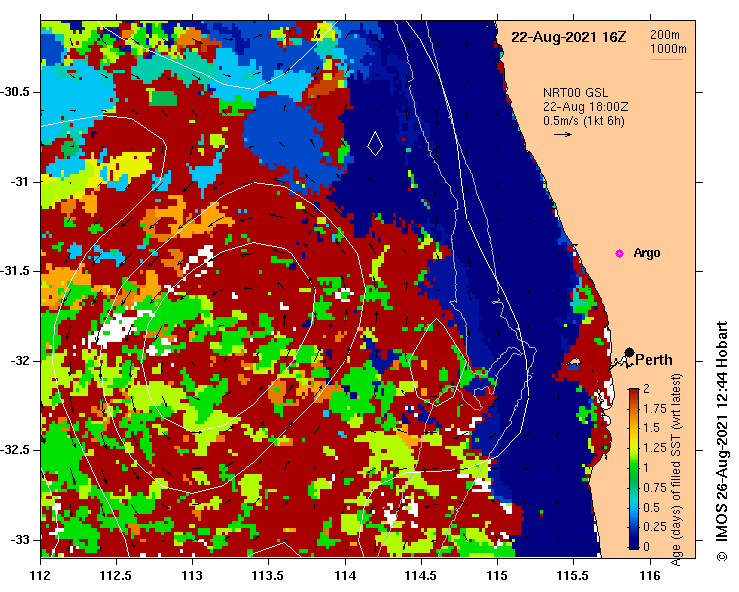Viewport: 739px width, 592px height.
Task: Click the '116' longitude axis label
Action: 650,576
